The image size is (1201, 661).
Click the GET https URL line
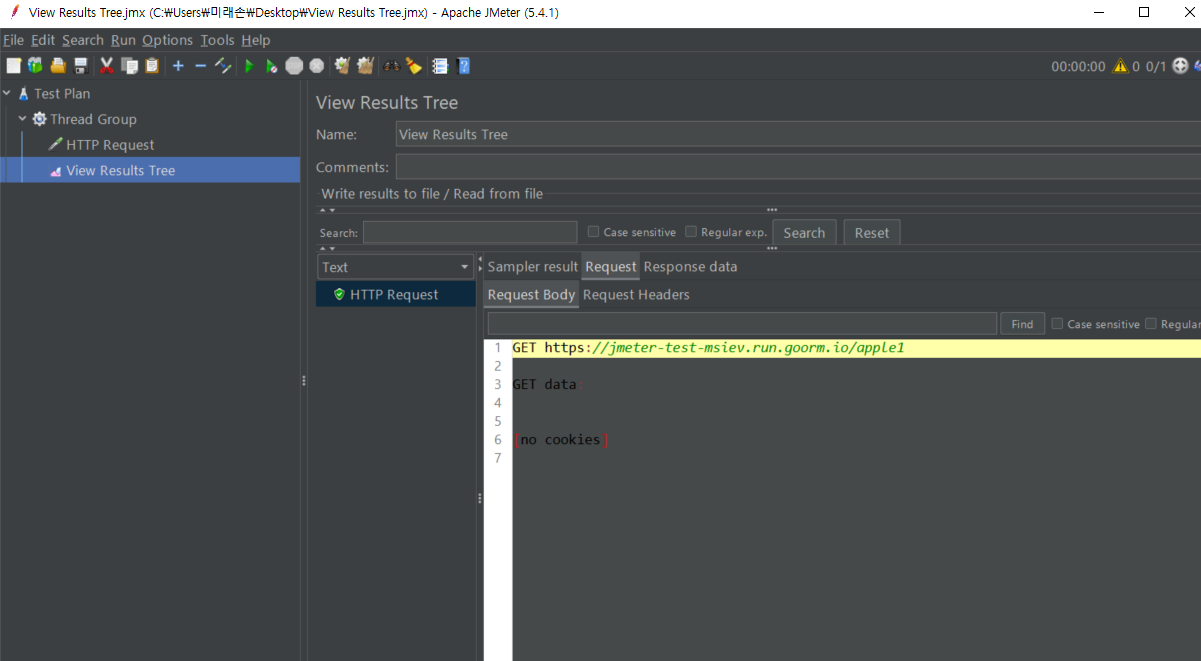[708, 348]
